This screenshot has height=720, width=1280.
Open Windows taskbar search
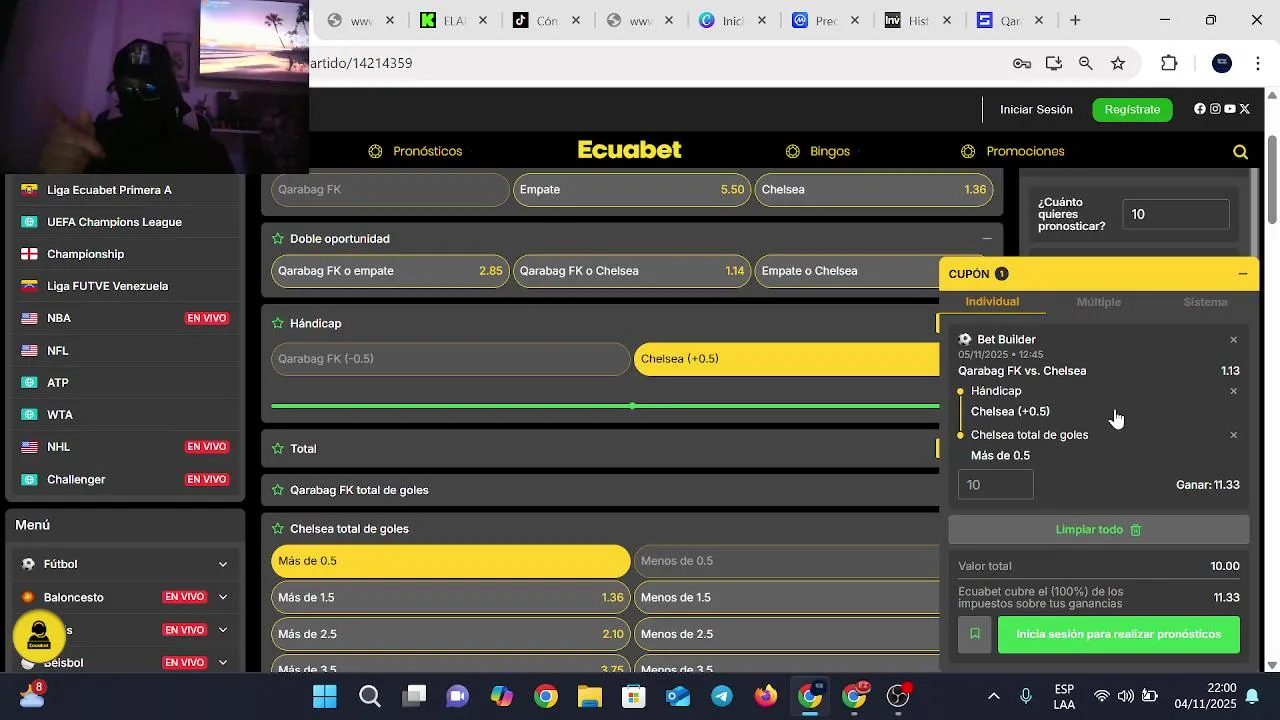click(370, 696)
